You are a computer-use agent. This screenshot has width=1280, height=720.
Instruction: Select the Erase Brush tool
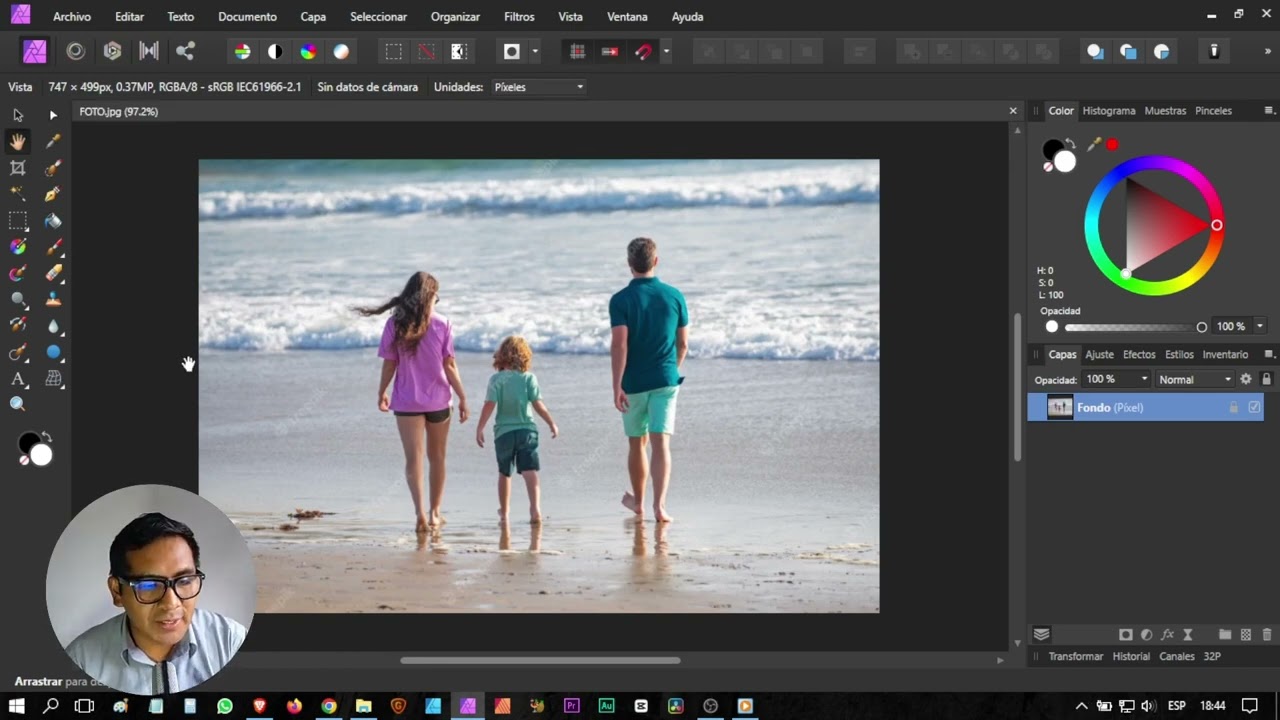[x=54, y=273]
